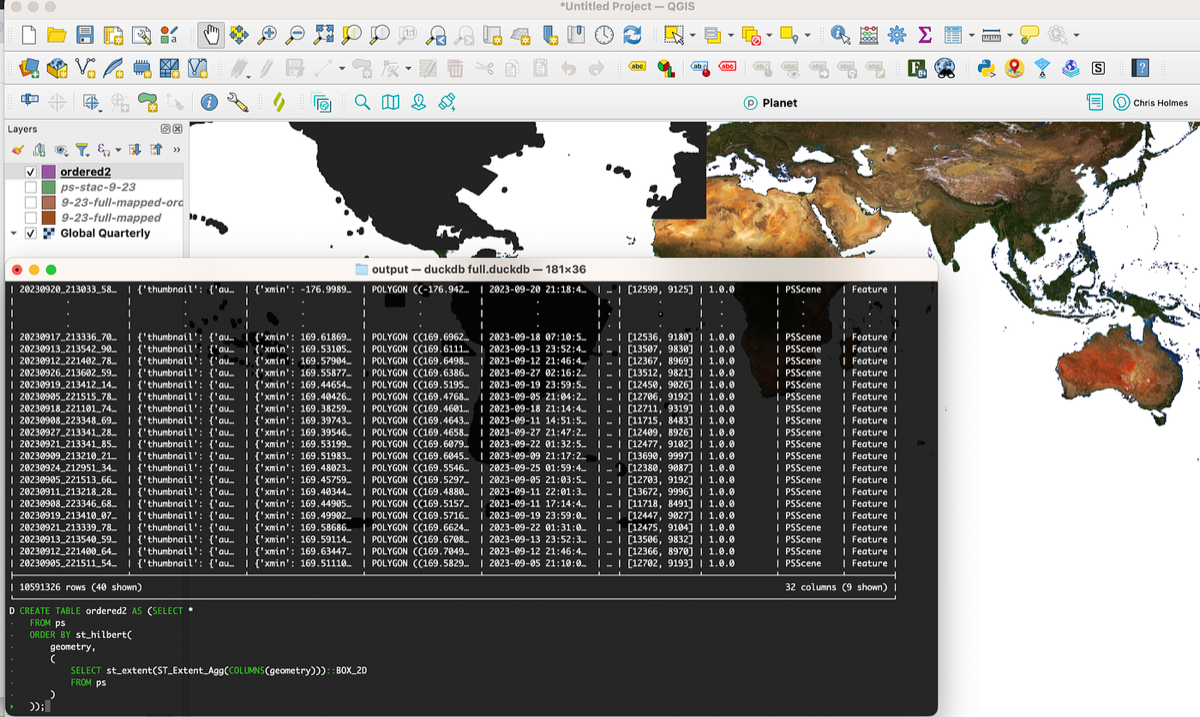Show more Layers panel tools chevron
The image size is (1200, 717).
[x=178, y=150]
